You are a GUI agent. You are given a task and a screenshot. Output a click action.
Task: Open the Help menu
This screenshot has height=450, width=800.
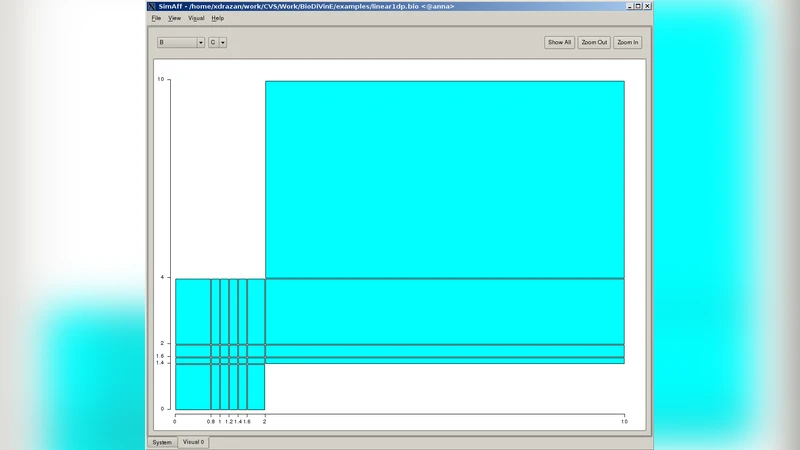(x=217, y=18)
